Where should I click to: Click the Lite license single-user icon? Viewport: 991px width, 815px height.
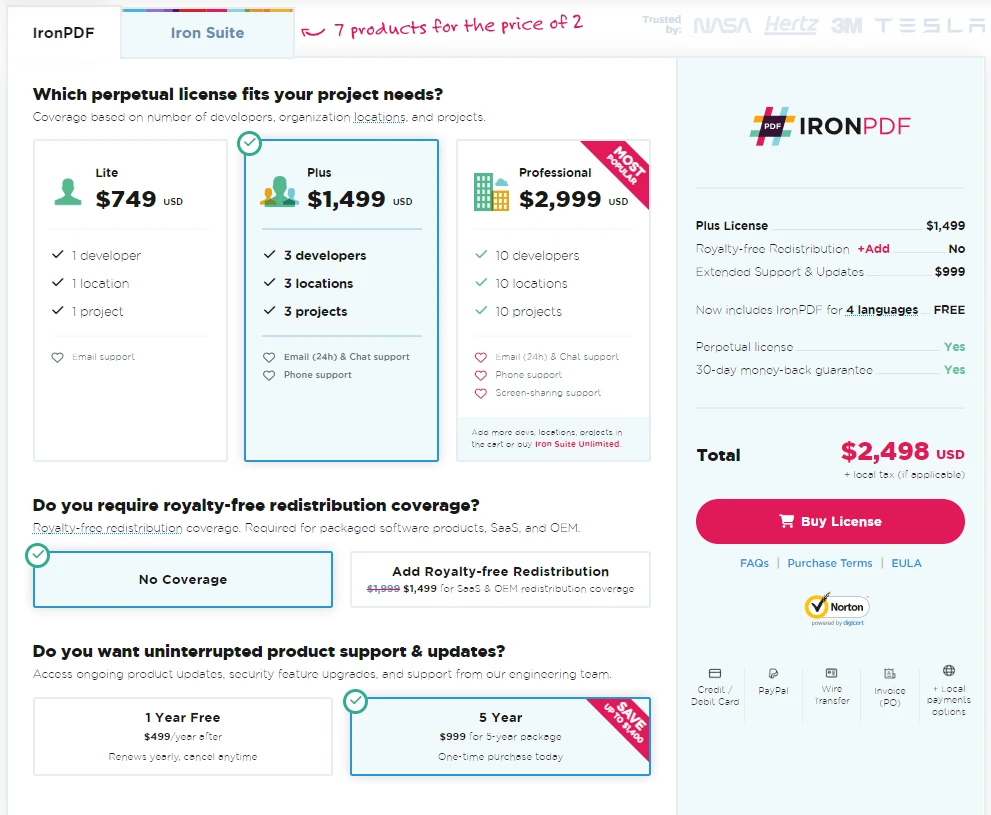(68, 191)
